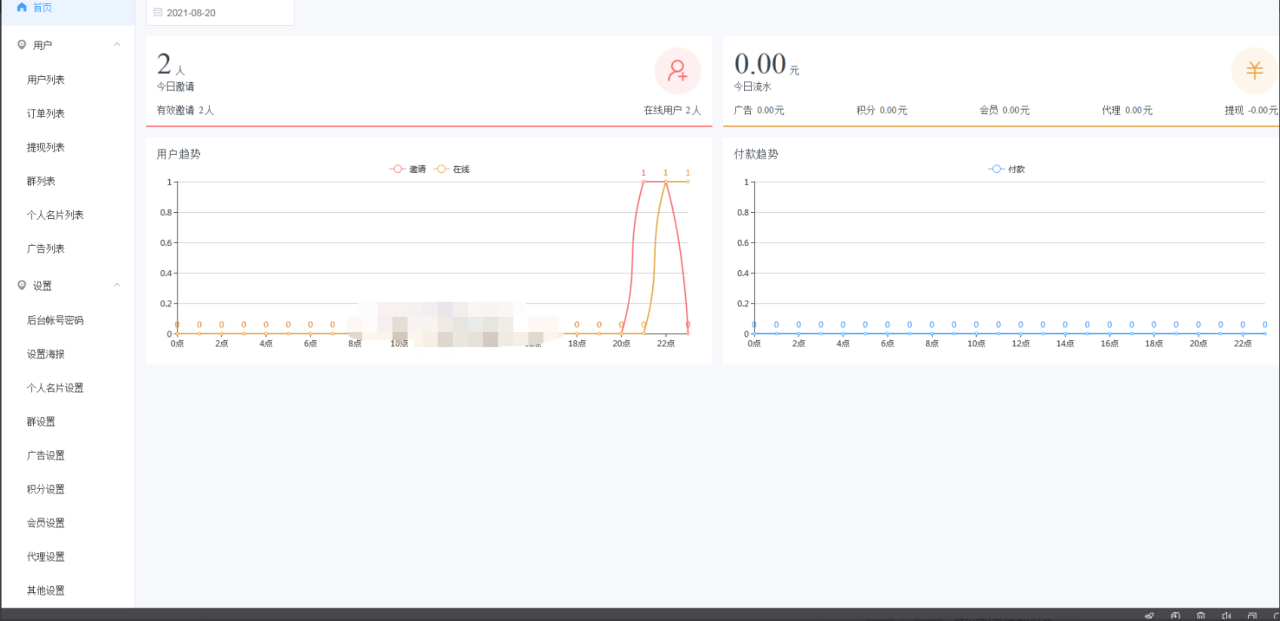The image size is (1280, 621).
Task: Open 积分设置 menu item
Action: [46, 490]
